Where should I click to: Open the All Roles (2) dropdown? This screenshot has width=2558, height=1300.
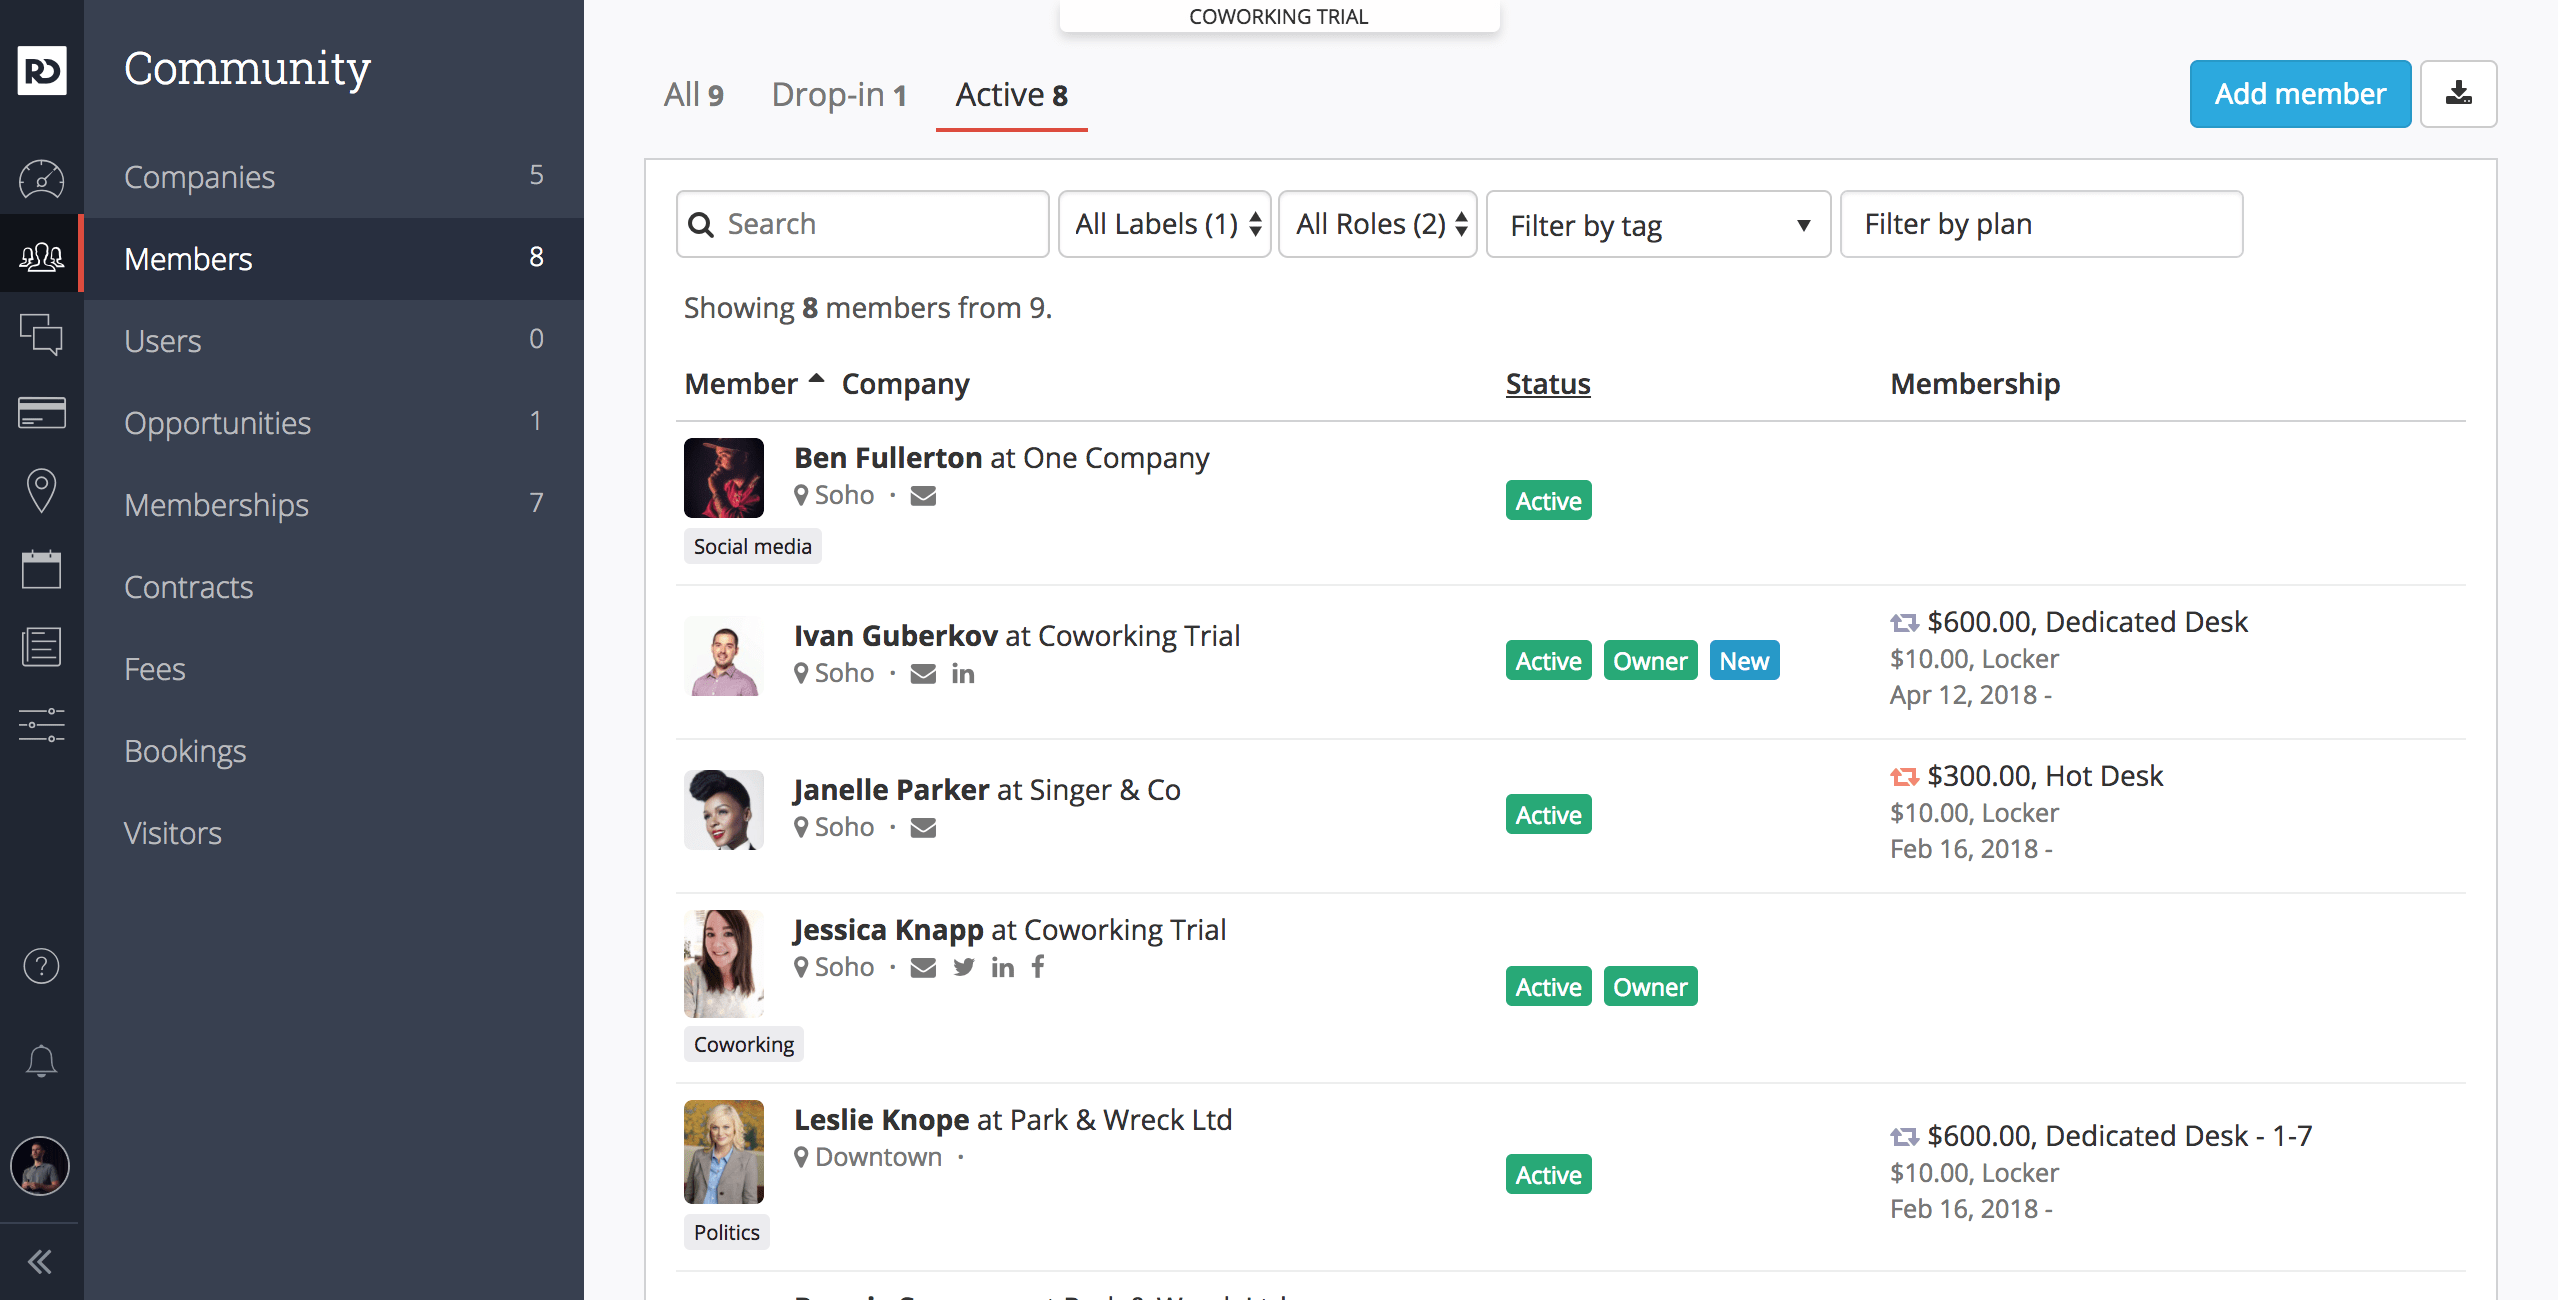1378,224
